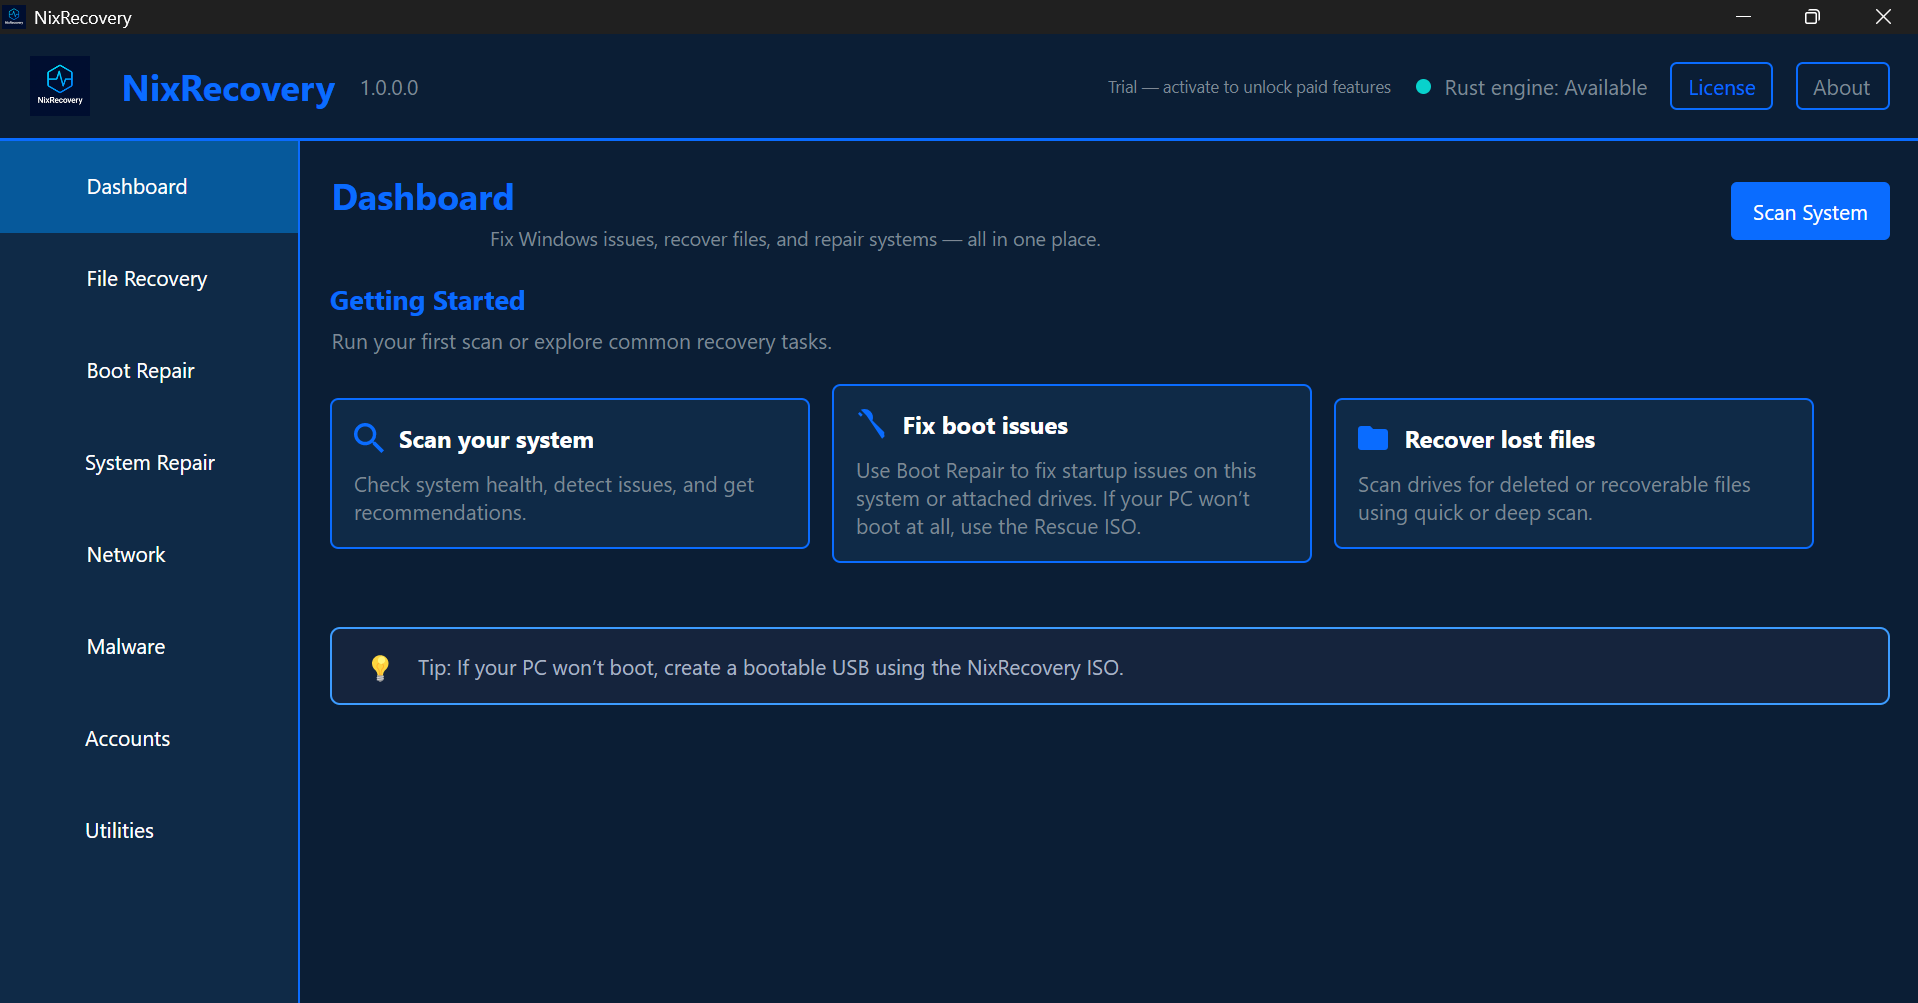Click the version number 1.0.0.0
Viewport: 1918px width, 1003px height.
(x=389, y=88)
